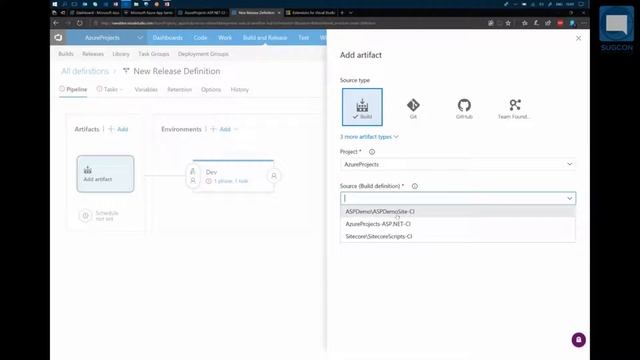The height and width of the screenshot is (360, 640).
Task: Open the Build and Release hub
Action: pyautogui.click(x=265, y=38)
